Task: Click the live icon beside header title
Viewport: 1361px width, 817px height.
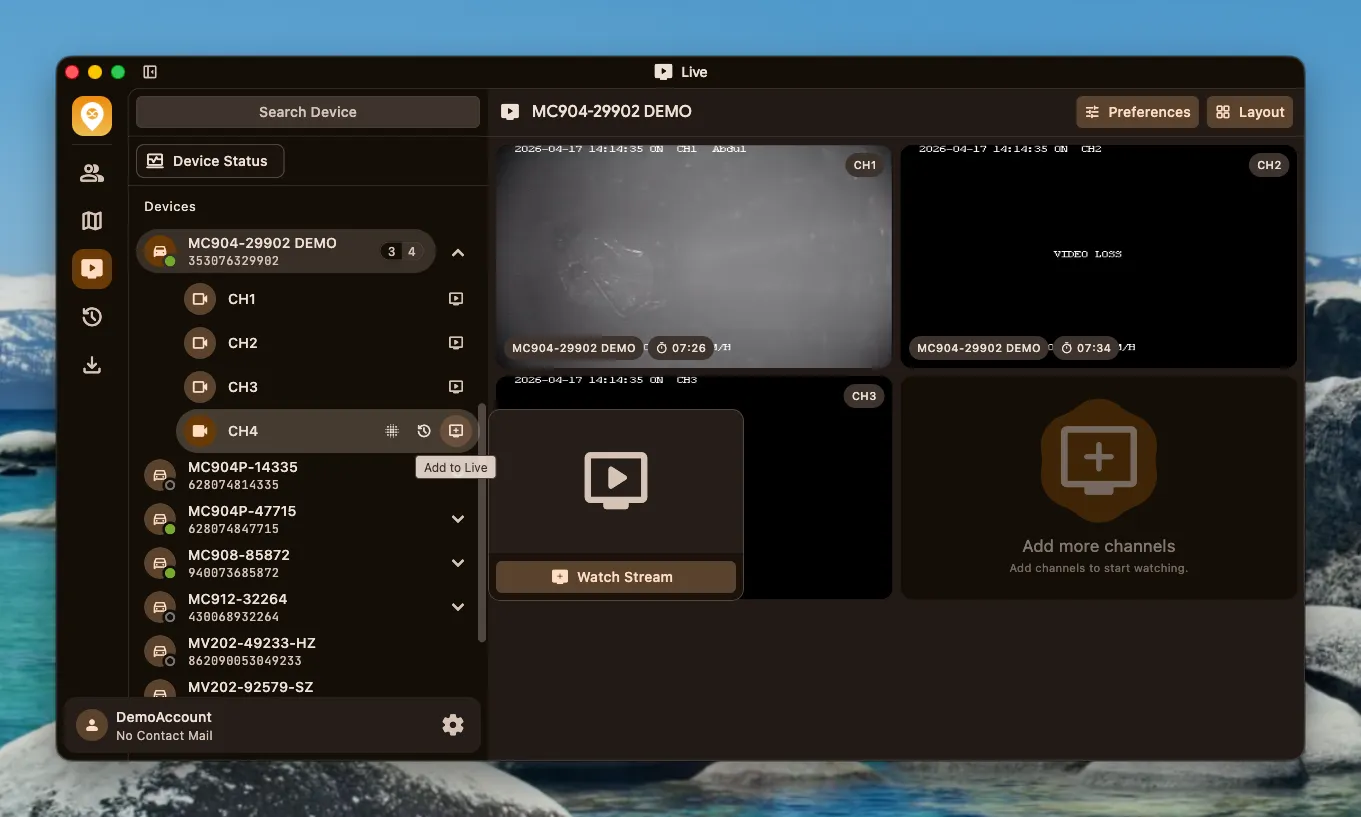Action: click(x=510, y=112)
